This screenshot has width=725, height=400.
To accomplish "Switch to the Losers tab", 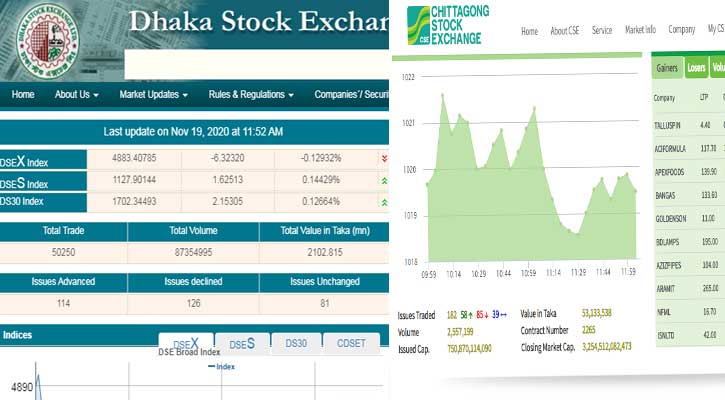I will [695, 68].
